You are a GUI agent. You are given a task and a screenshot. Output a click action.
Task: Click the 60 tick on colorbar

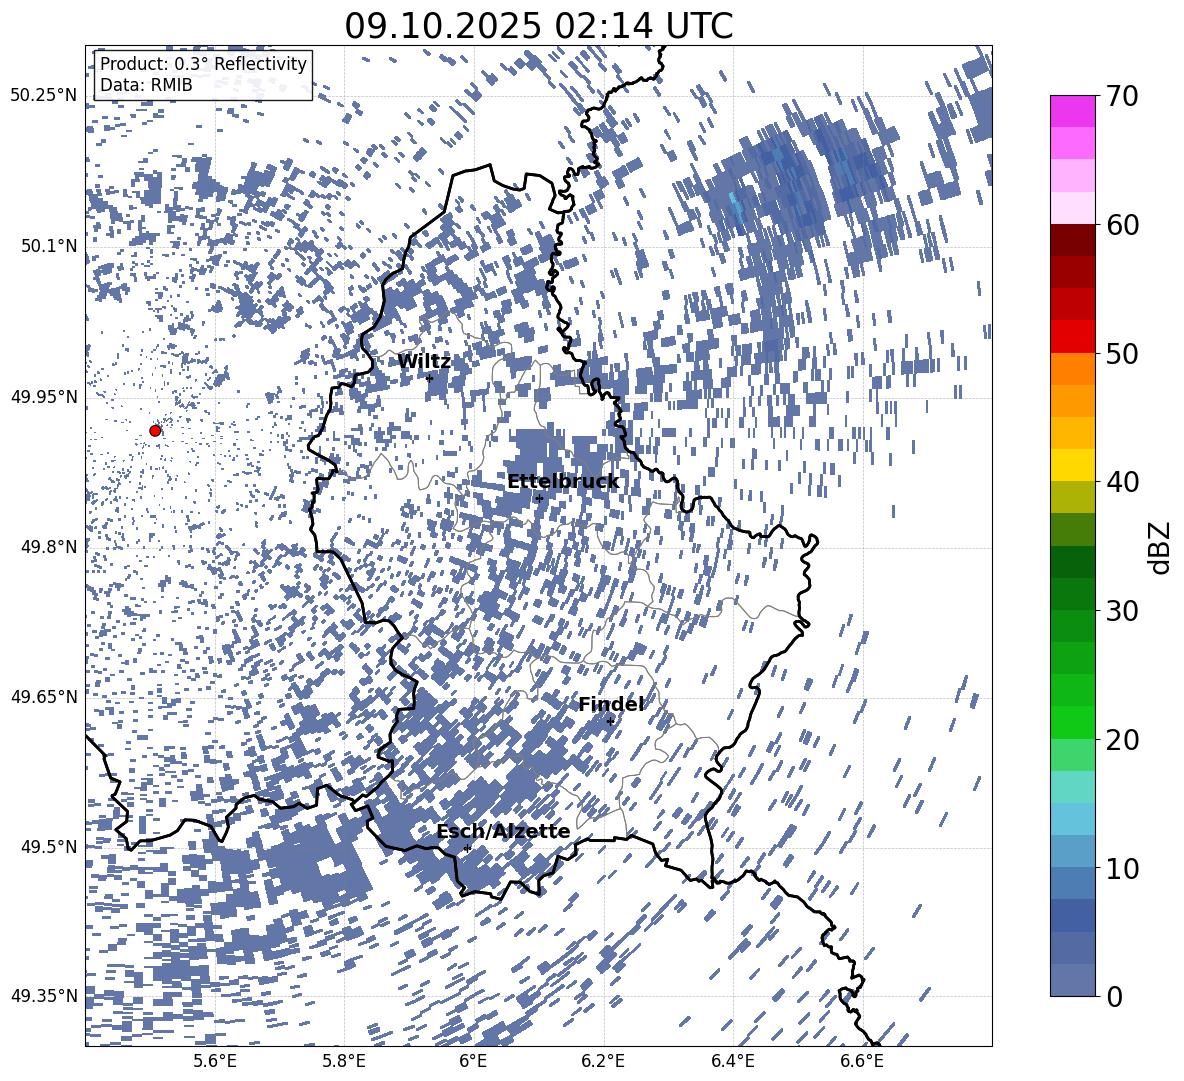pyautogui.click(x=1122, y=225)
